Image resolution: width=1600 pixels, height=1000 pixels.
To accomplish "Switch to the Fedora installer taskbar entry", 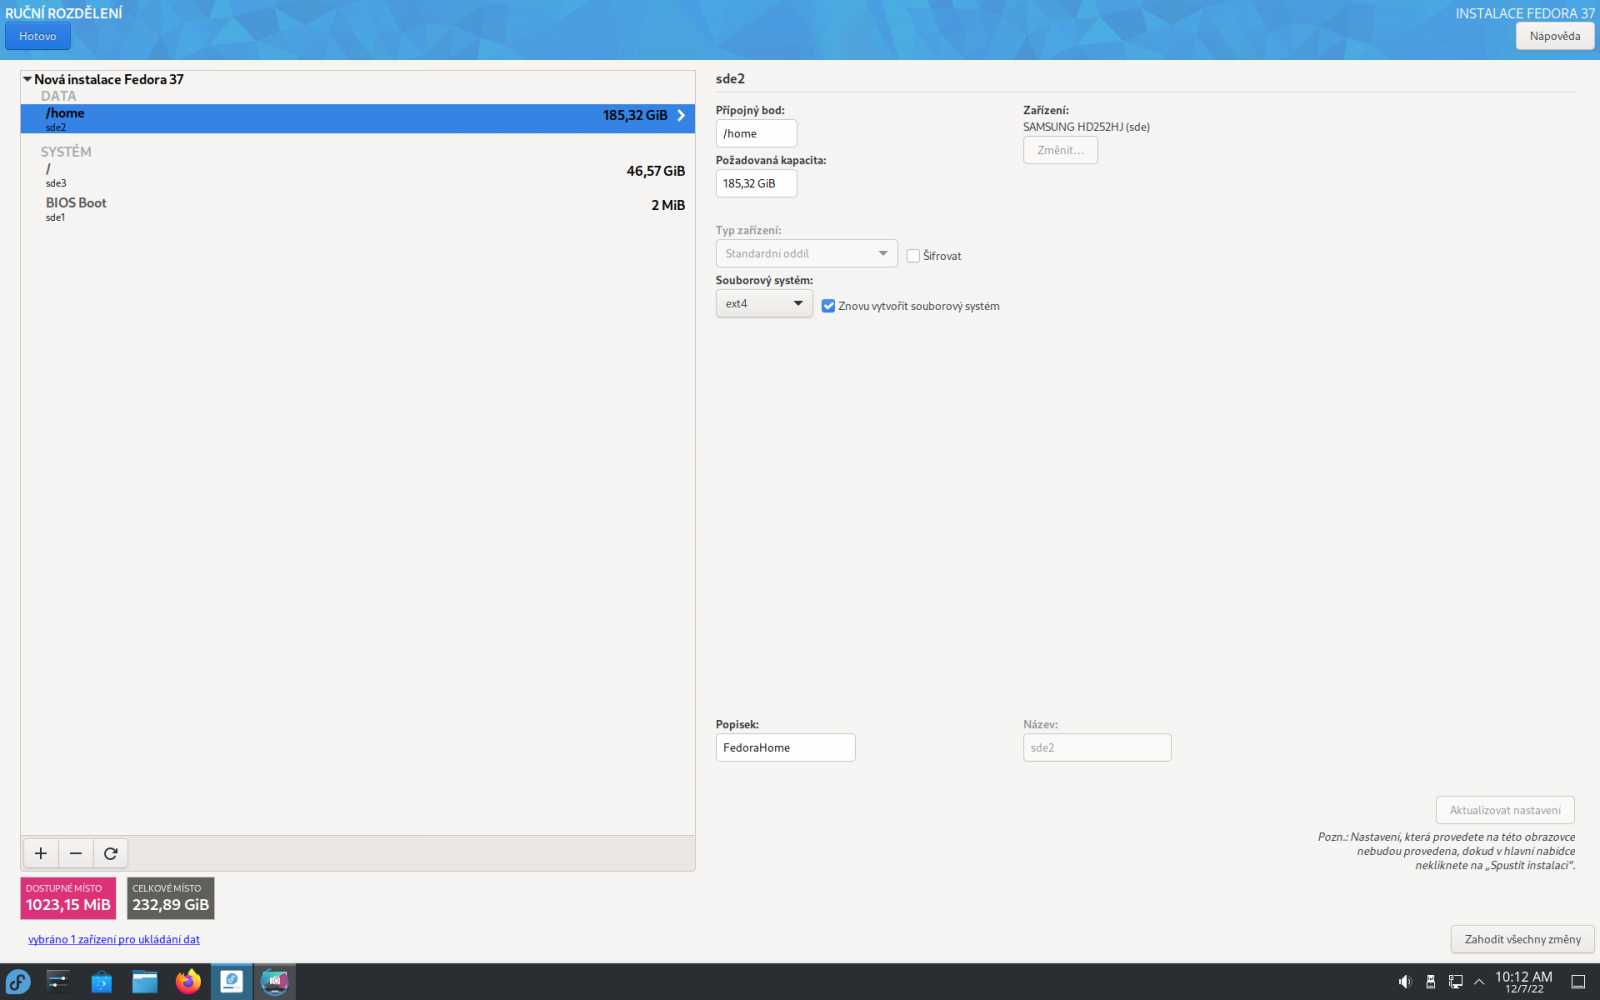I will pos(231,982).
